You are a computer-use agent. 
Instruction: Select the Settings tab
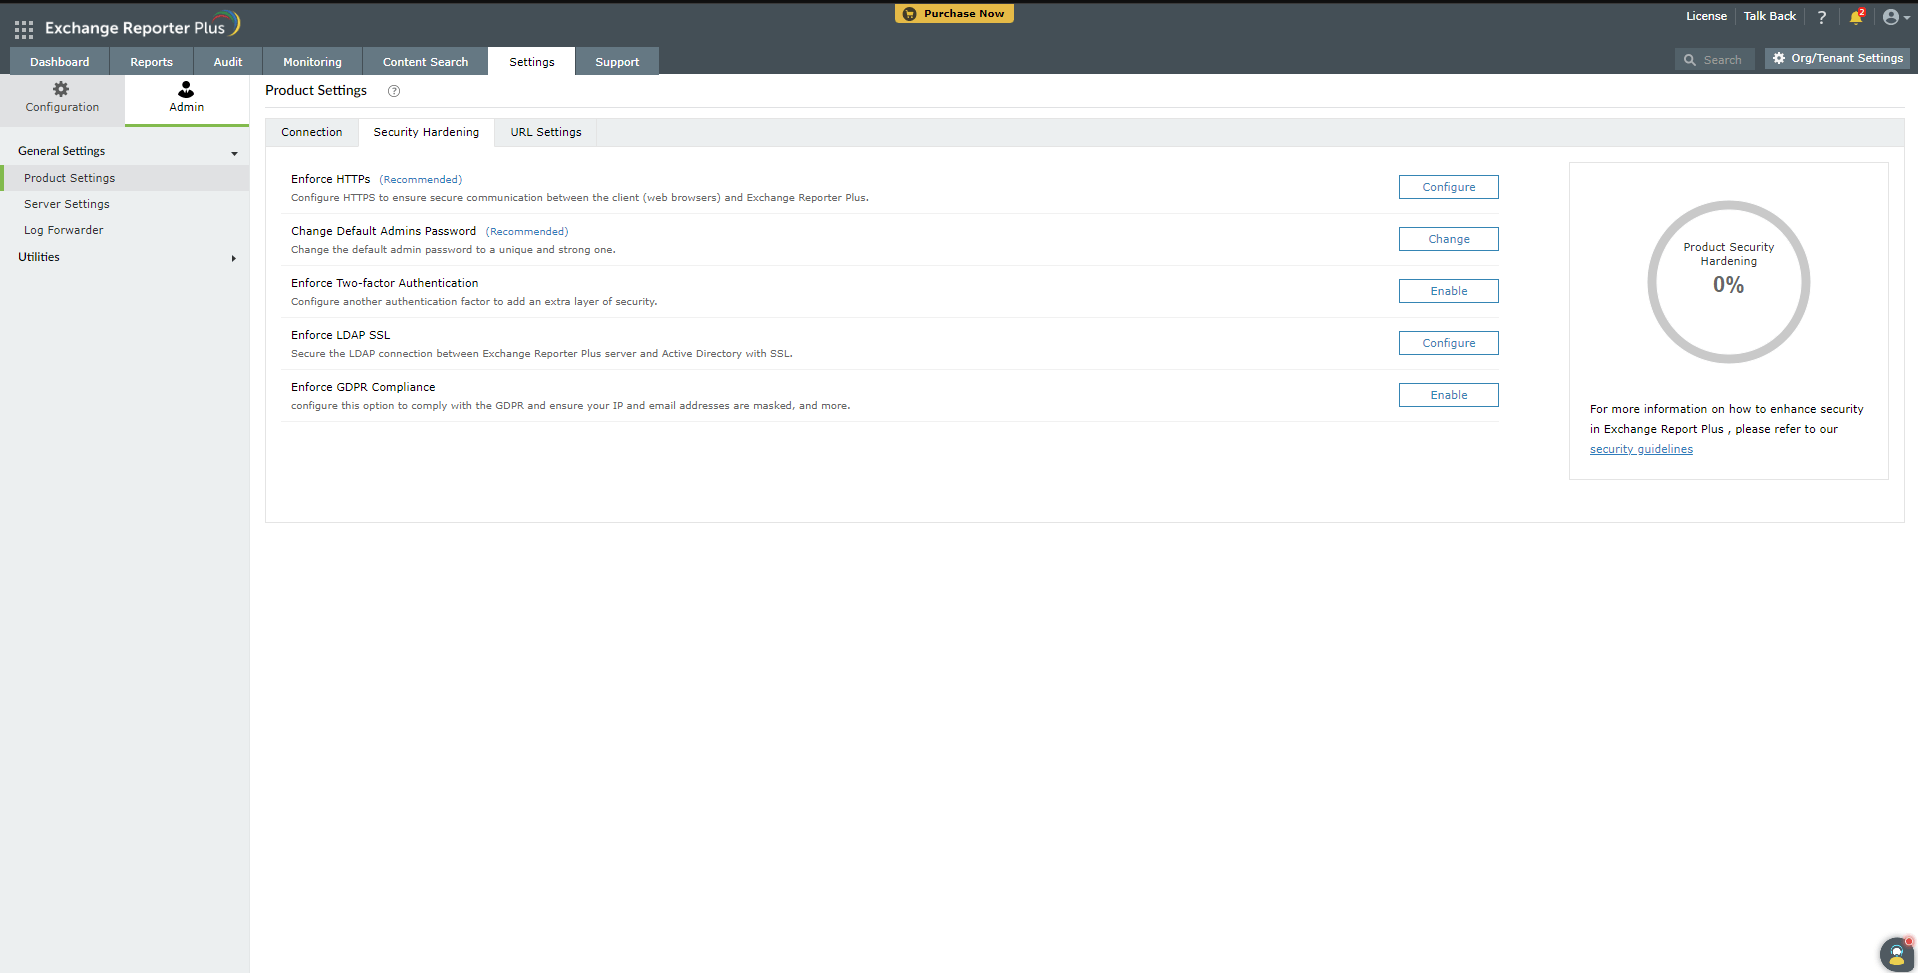[x=532, y=61]
